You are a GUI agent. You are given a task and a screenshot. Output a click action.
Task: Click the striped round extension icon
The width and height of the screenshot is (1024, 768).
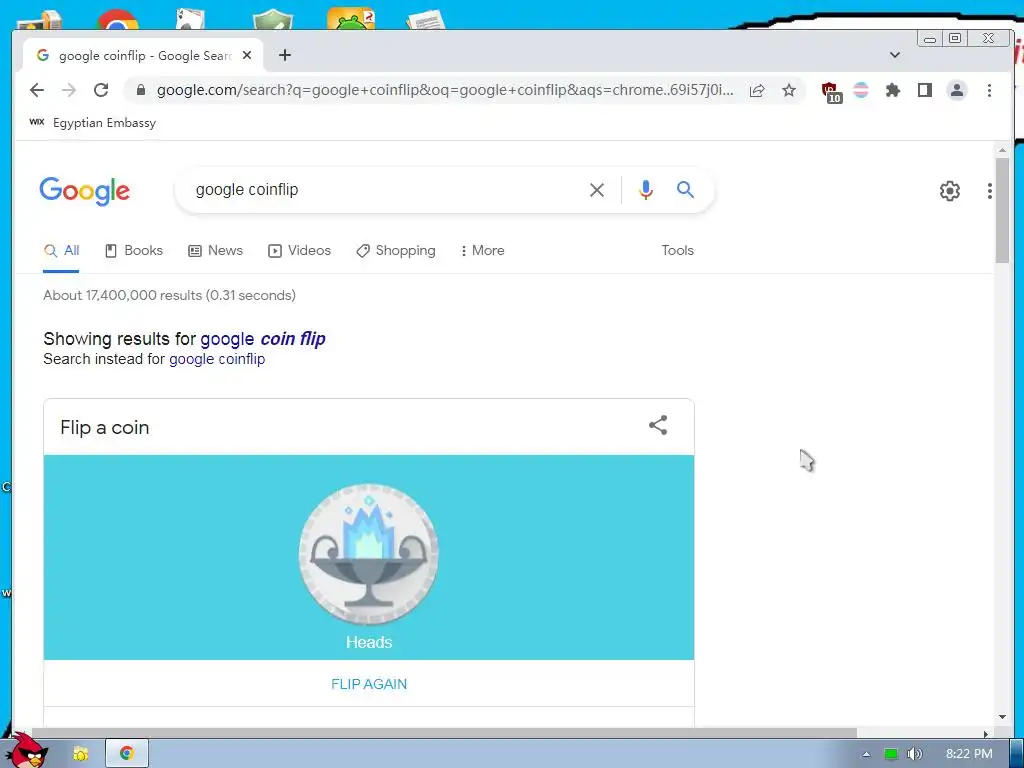861,90
